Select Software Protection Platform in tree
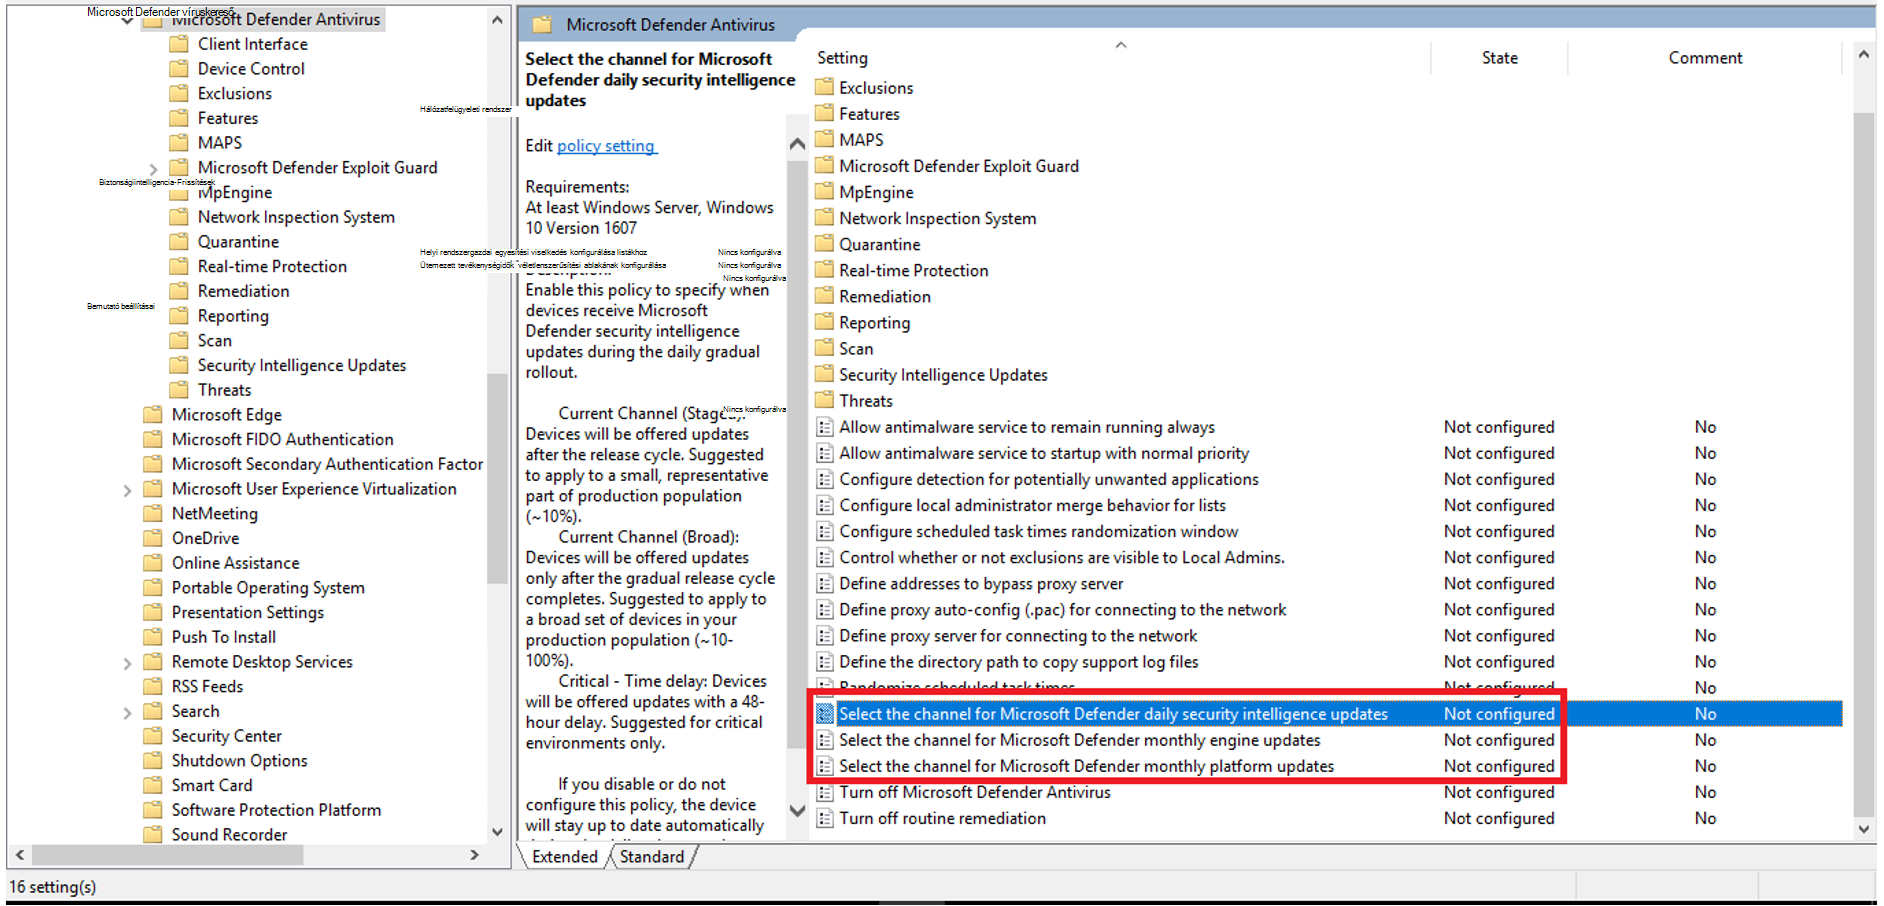The height and width of the screenshot is (906, 1884). tap(276, 810)
